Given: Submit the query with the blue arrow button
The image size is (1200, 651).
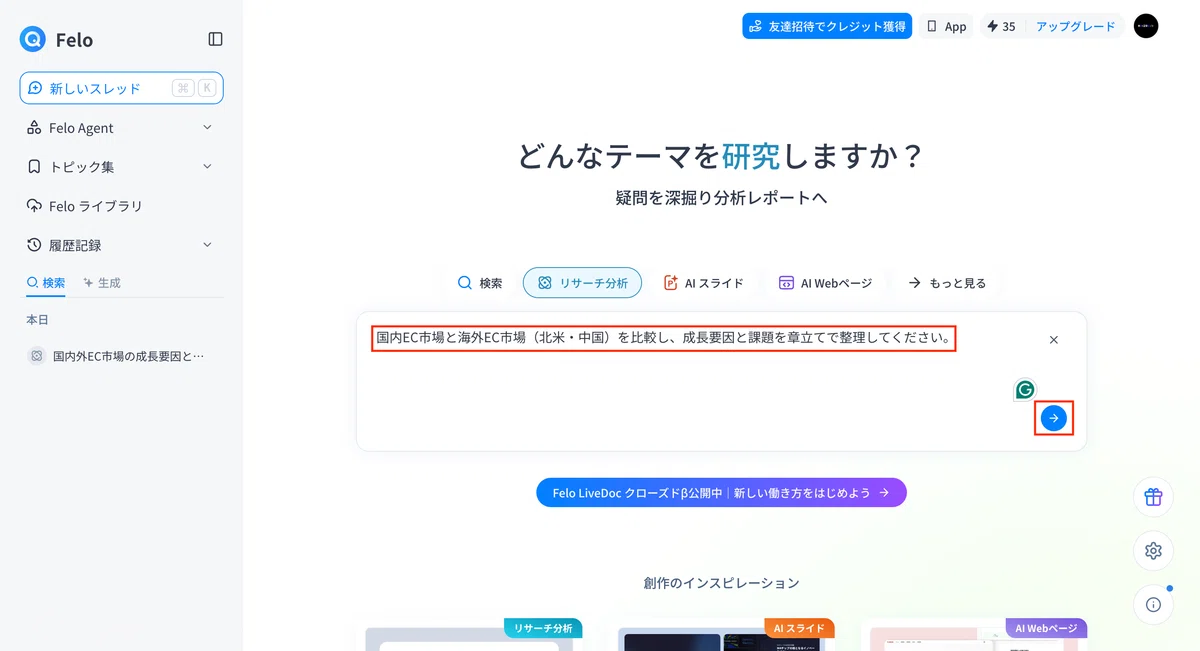Looking at the screenshot, I should [1053, 418].
